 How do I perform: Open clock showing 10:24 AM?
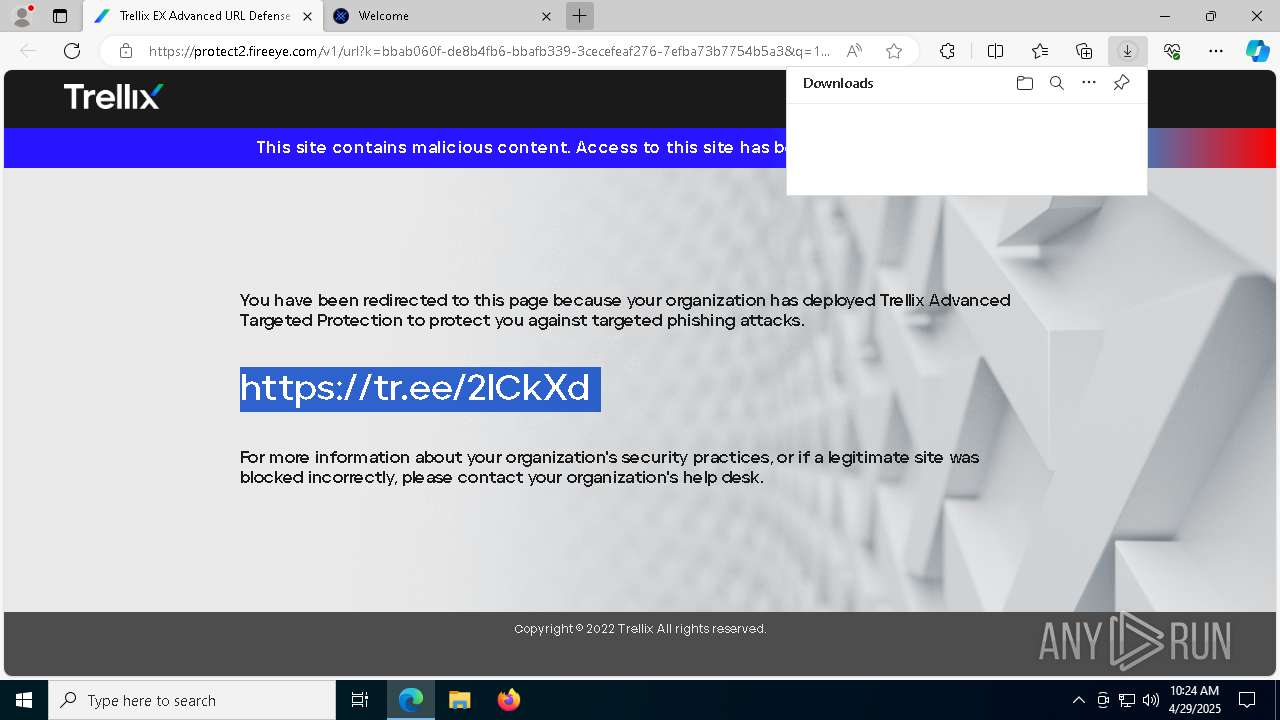pyautogui.click(x=1195, y=700)
